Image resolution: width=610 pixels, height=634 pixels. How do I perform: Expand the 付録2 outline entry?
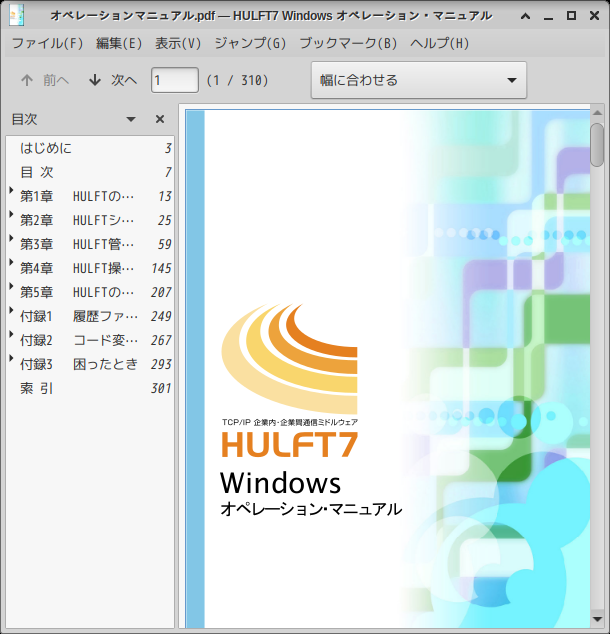[x=12, y=334]
